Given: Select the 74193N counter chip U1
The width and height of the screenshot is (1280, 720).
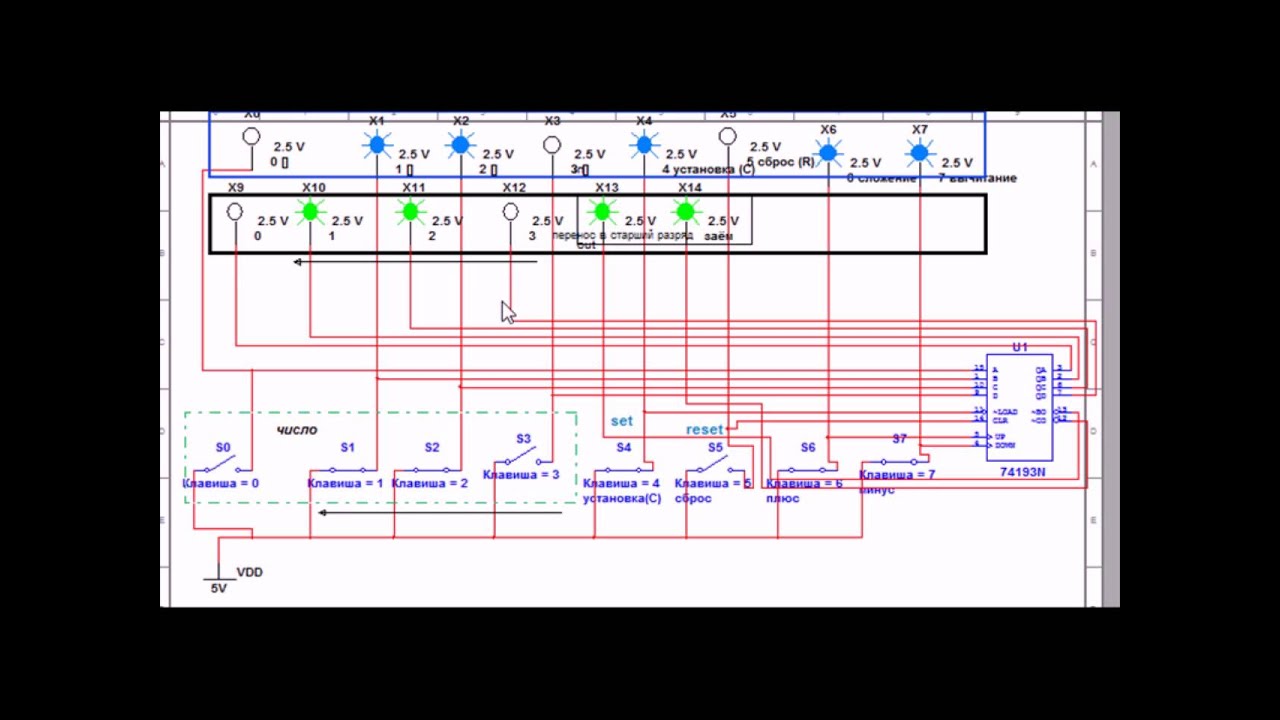Looking at the screenshot, I should pyautogui.click(x=1019, y=408).
